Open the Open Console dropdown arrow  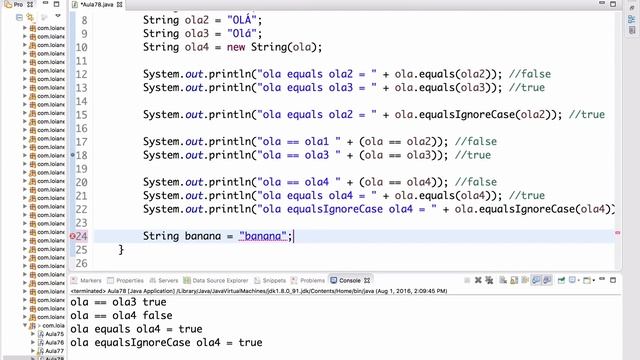[x=594, y=280]
